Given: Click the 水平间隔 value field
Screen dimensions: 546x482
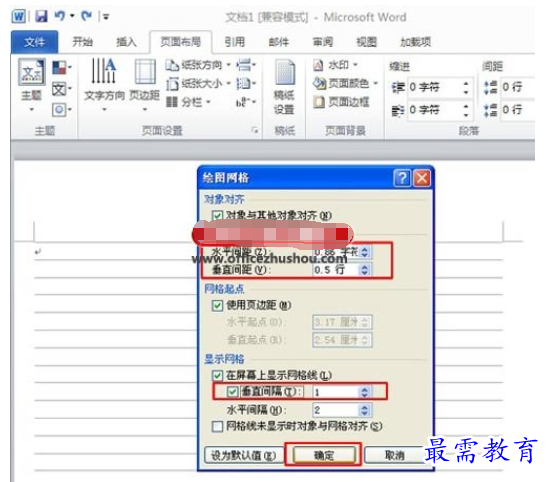Looking at the screenshot, I should [336, 410].
